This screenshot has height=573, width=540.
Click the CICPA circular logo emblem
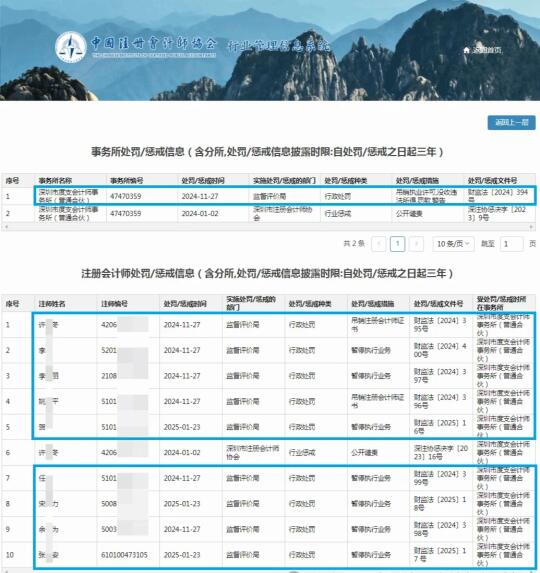click(x=71, y=47)
